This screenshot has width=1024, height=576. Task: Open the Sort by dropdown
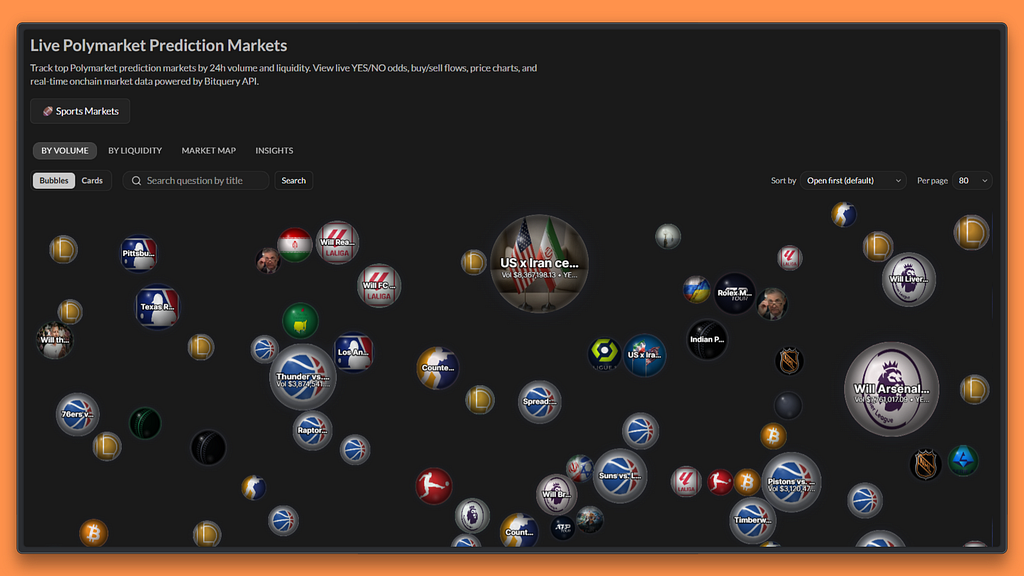[853, 180]
